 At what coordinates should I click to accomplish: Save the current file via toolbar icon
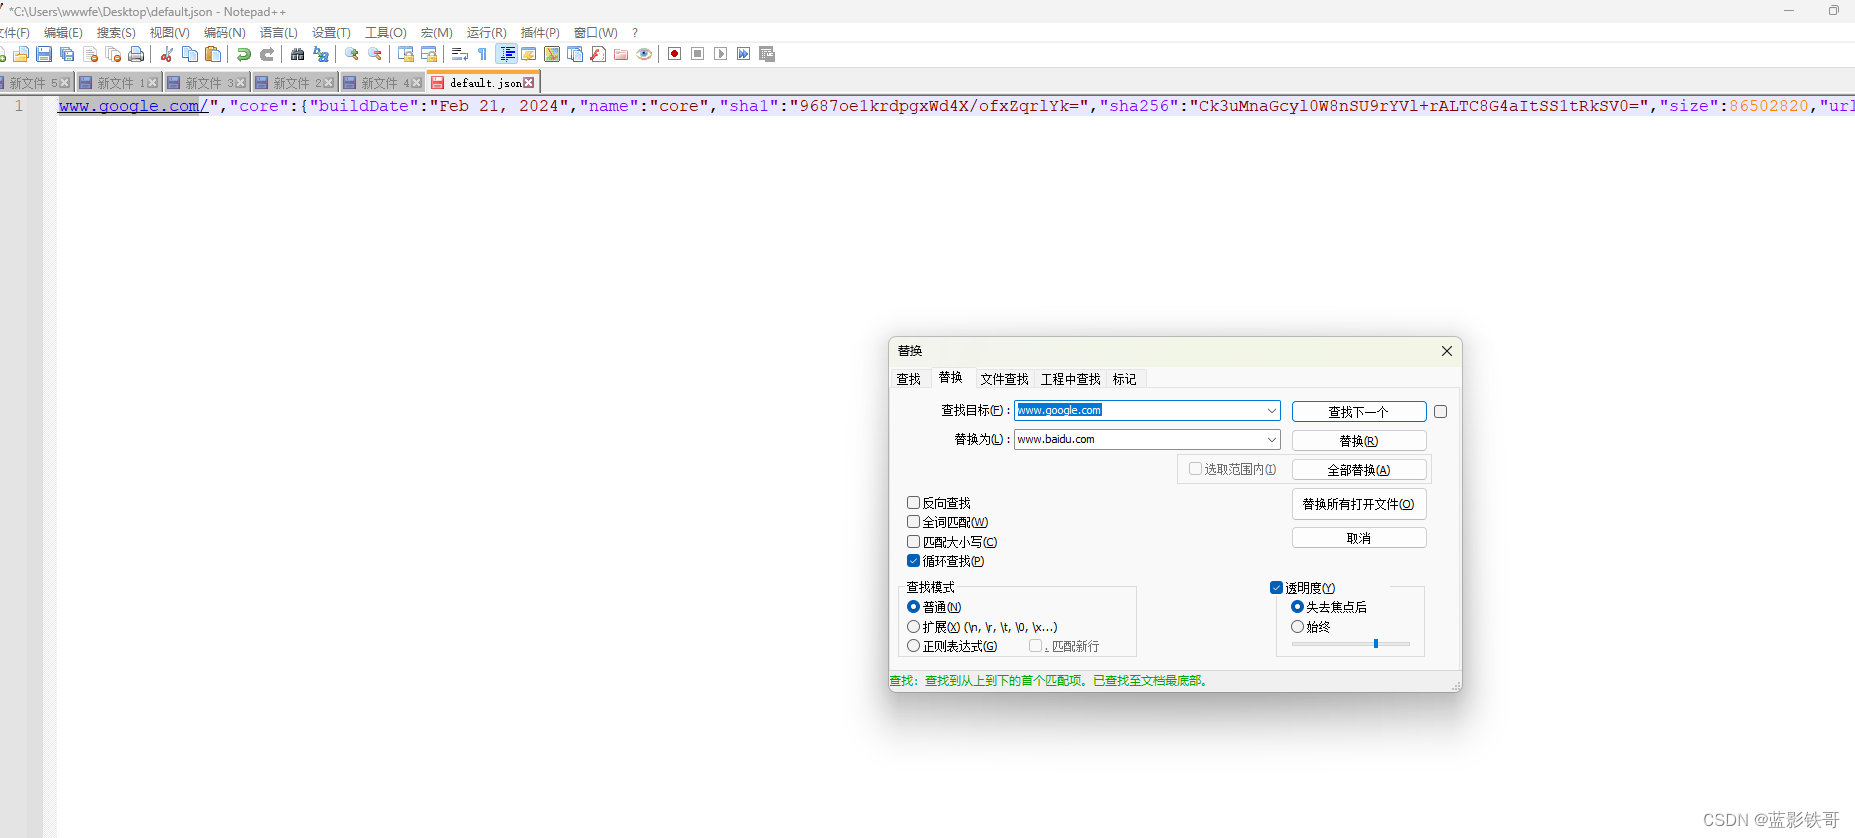pyautogui.click(x=44, y=54)
